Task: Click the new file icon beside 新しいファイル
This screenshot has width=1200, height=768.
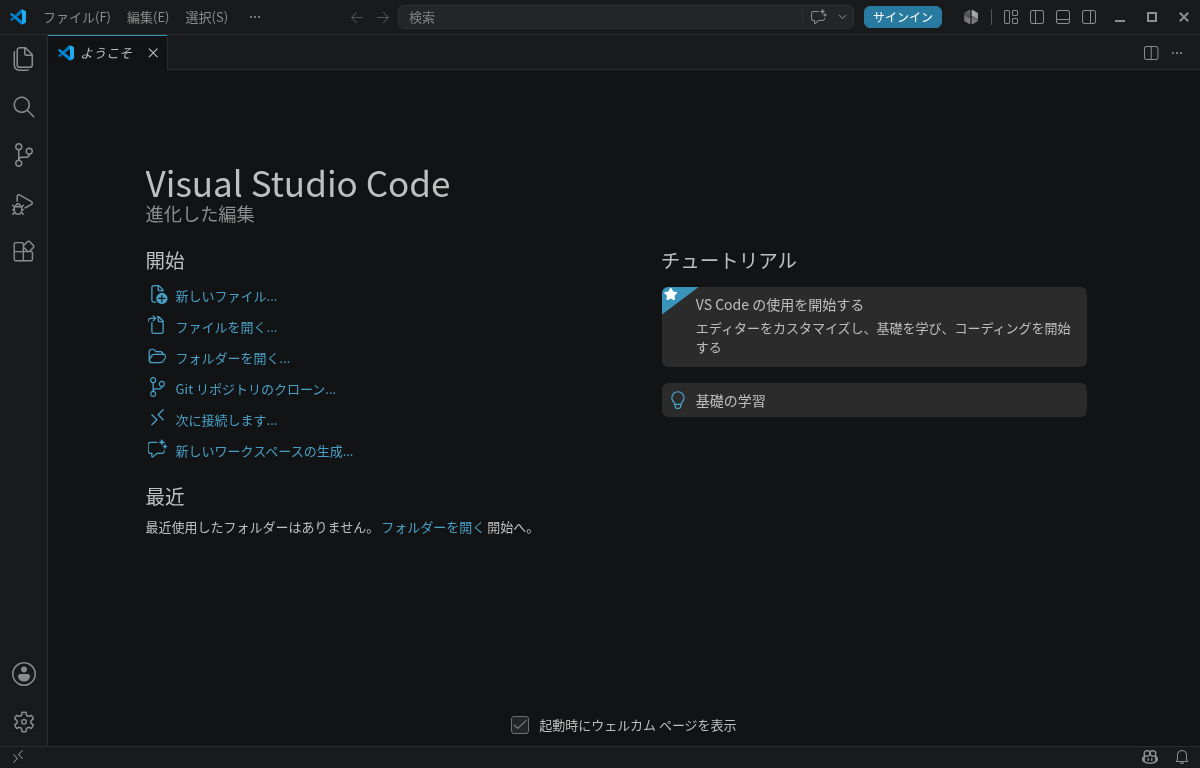Action: 157,294
